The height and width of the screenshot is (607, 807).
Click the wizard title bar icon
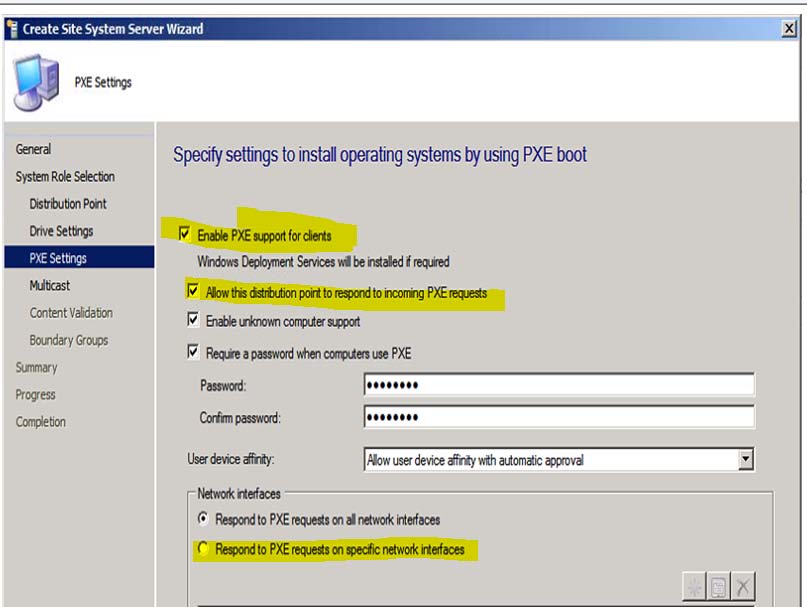point(12,29)
